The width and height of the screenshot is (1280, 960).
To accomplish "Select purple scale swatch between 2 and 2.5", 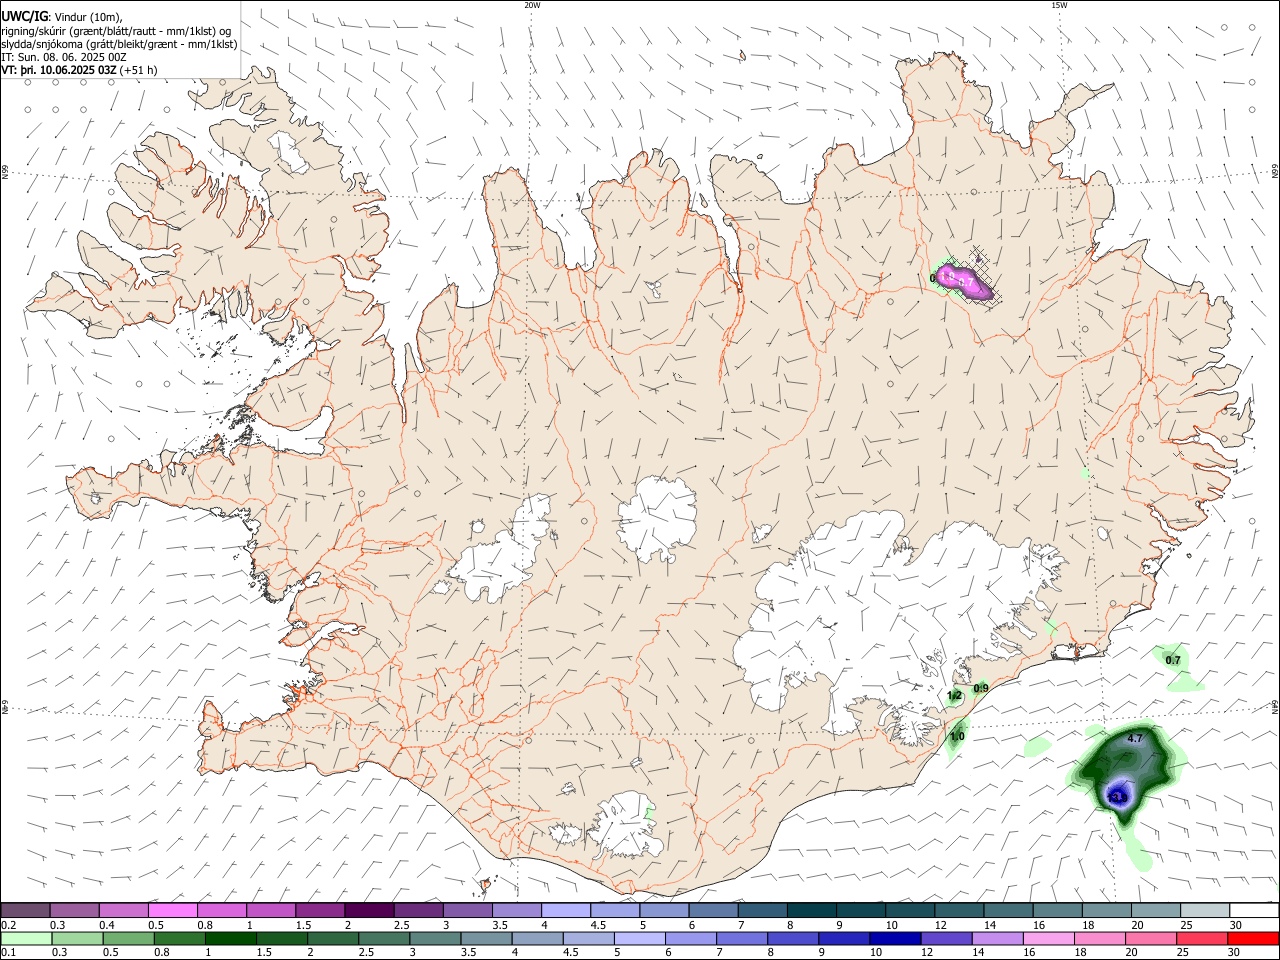I will tap(368, 910).
